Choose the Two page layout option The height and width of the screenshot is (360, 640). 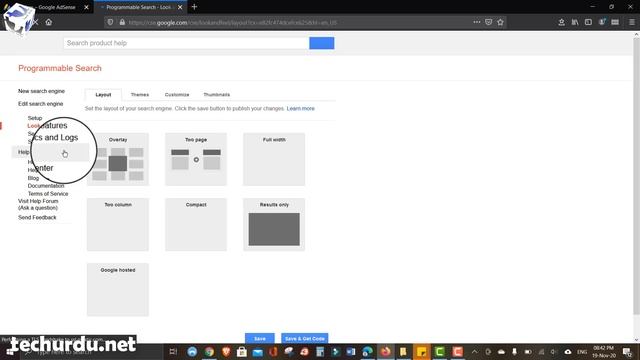(x=196, y=159)
